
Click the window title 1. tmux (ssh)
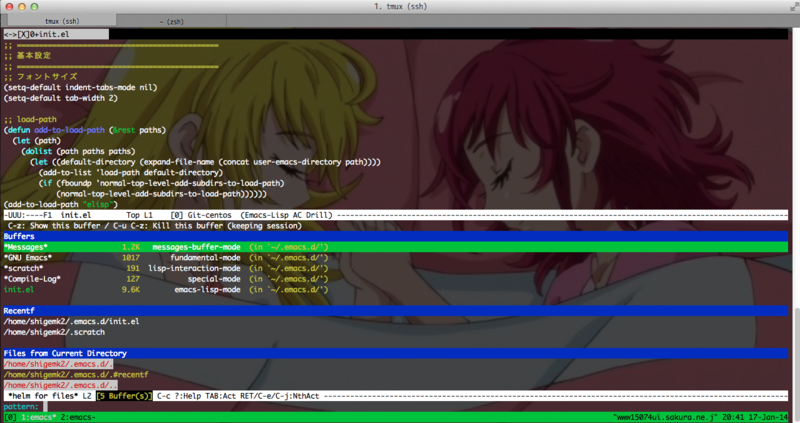pos(401,7)
